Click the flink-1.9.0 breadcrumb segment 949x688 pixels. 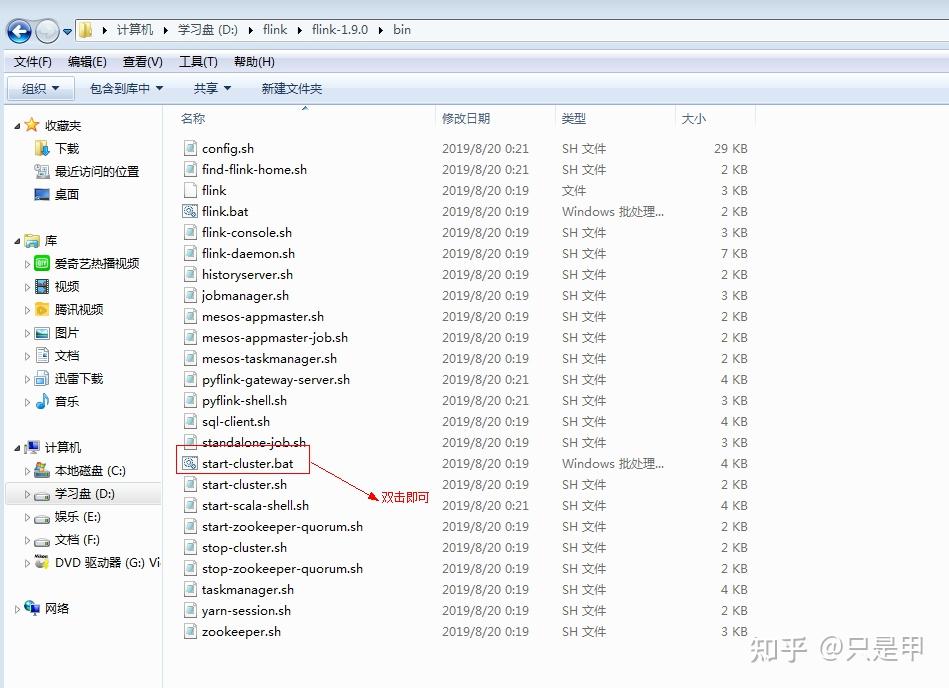pos(340,30)
